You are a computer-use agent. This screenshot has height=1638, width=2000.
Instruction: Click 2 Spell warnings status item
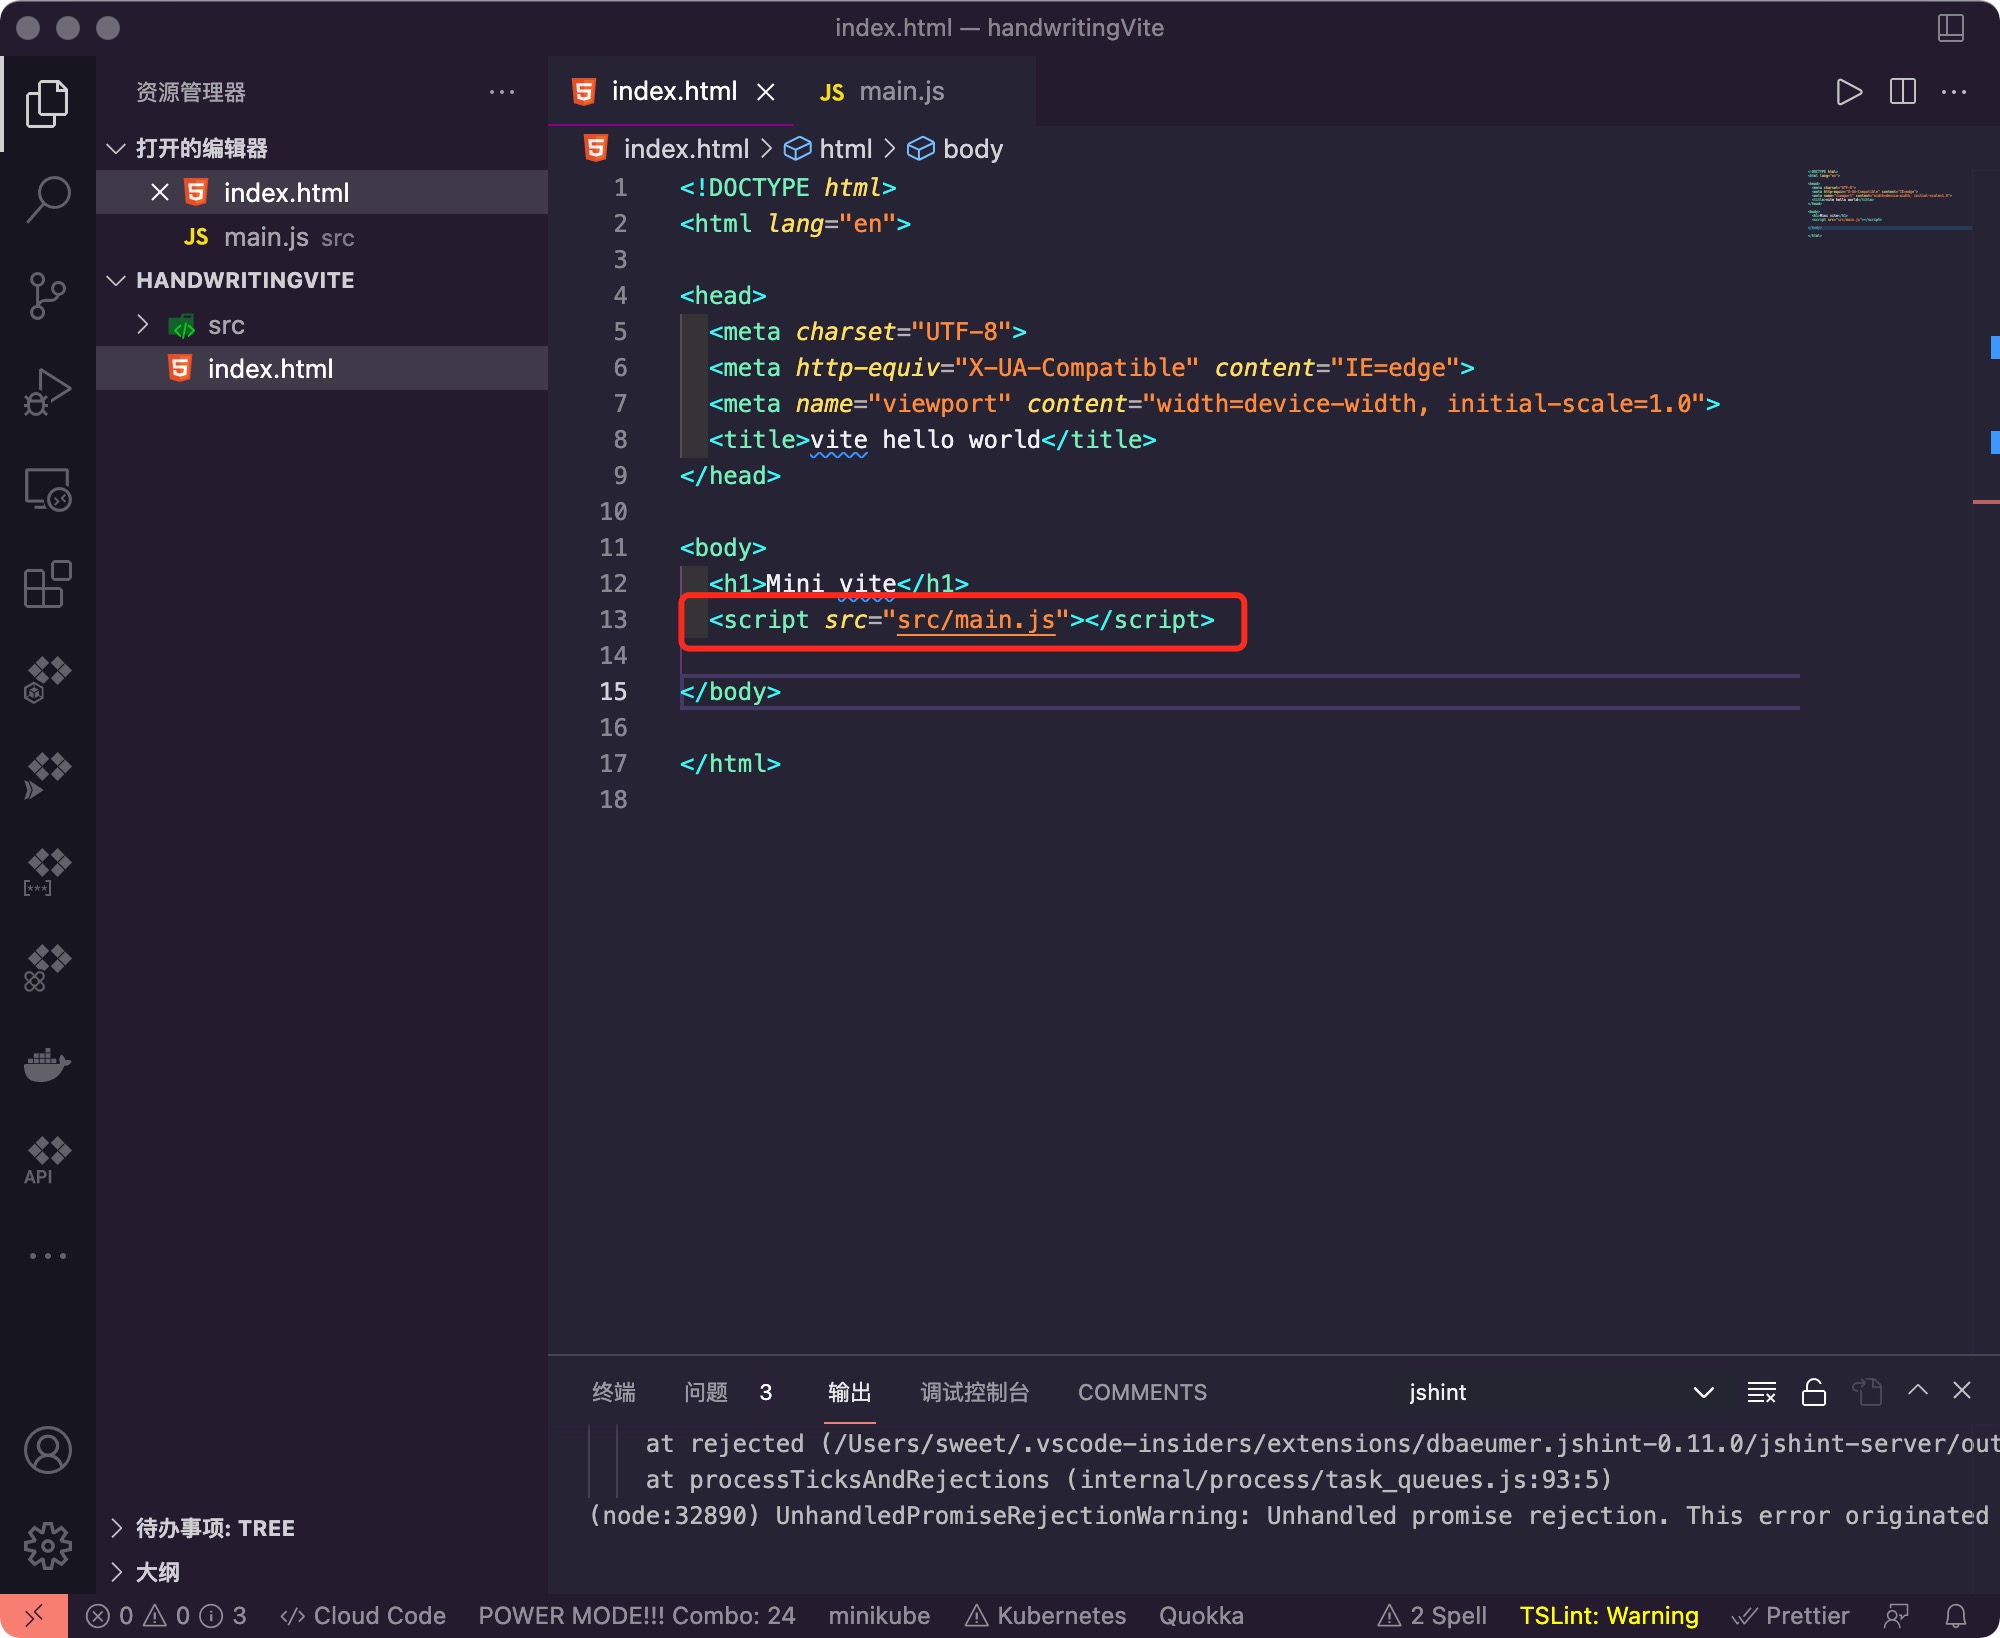(1432, 1616)
